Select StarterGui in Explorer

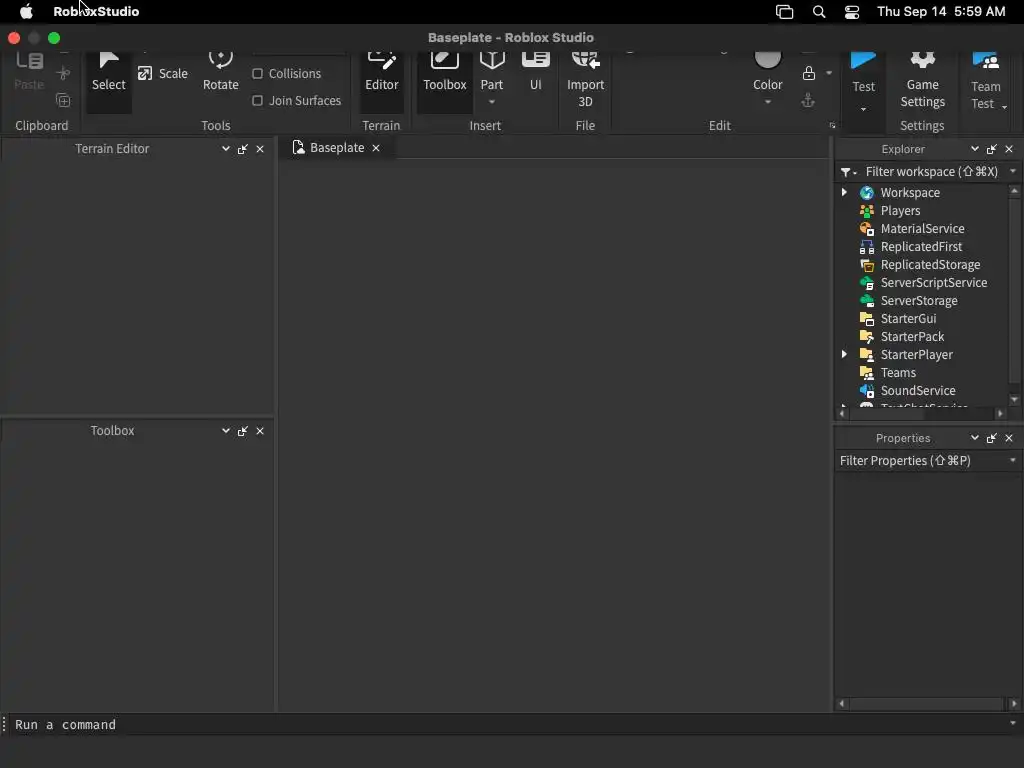click(908, 319)
